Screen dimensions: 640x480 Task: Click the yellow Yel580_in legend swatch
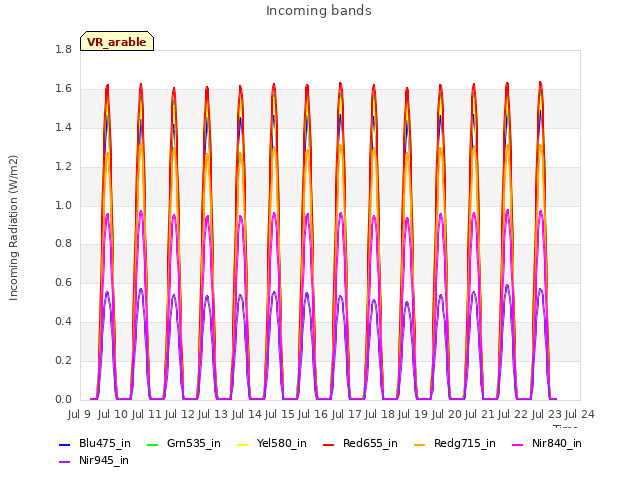coord(242,444)
